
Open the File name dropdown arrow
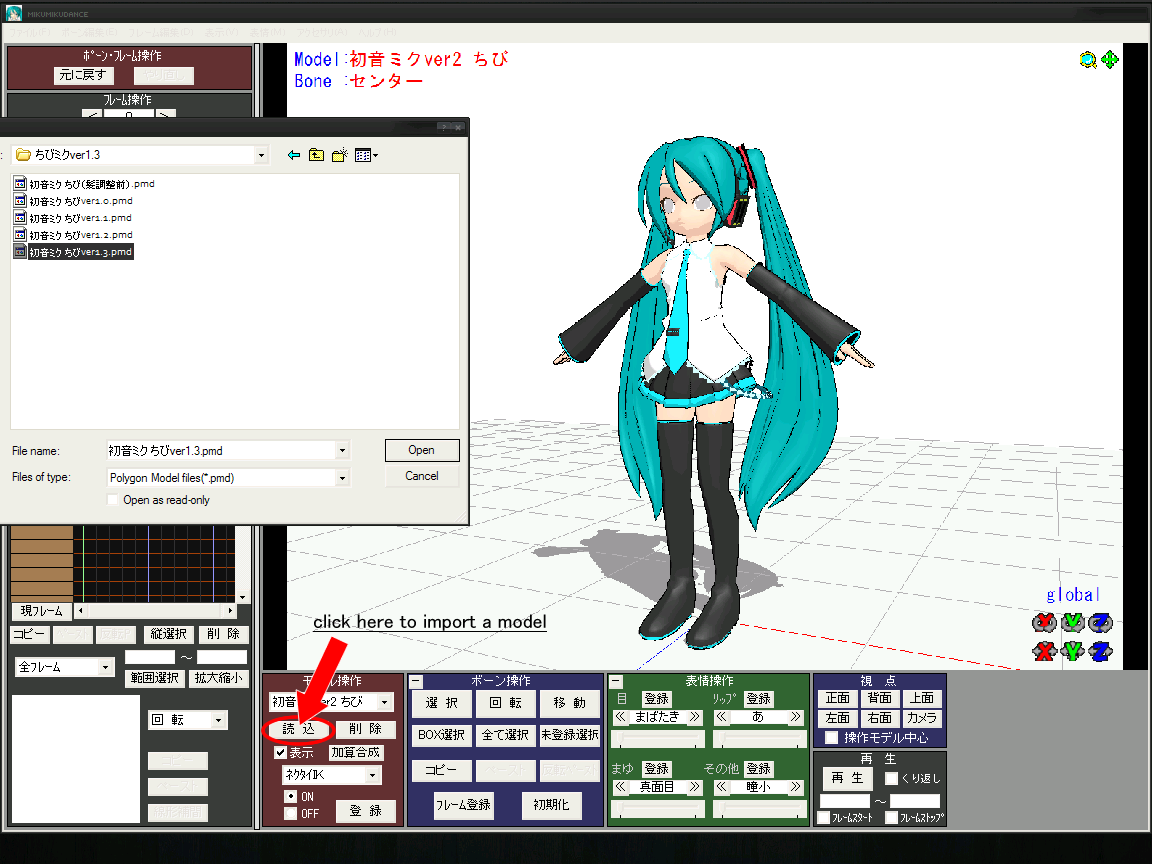(342, 450)
